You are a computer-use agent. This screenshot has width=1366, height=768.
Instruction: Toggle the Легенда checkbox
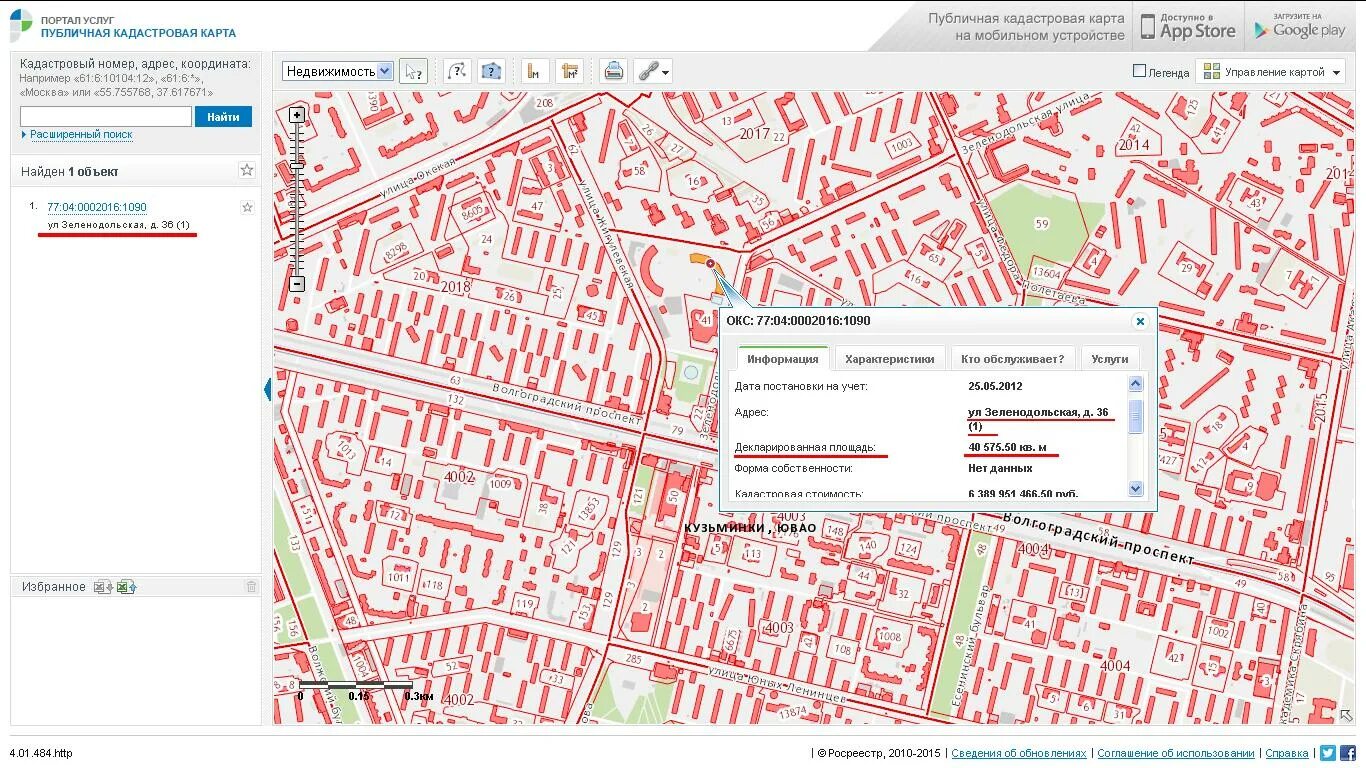click(1139, 71)
